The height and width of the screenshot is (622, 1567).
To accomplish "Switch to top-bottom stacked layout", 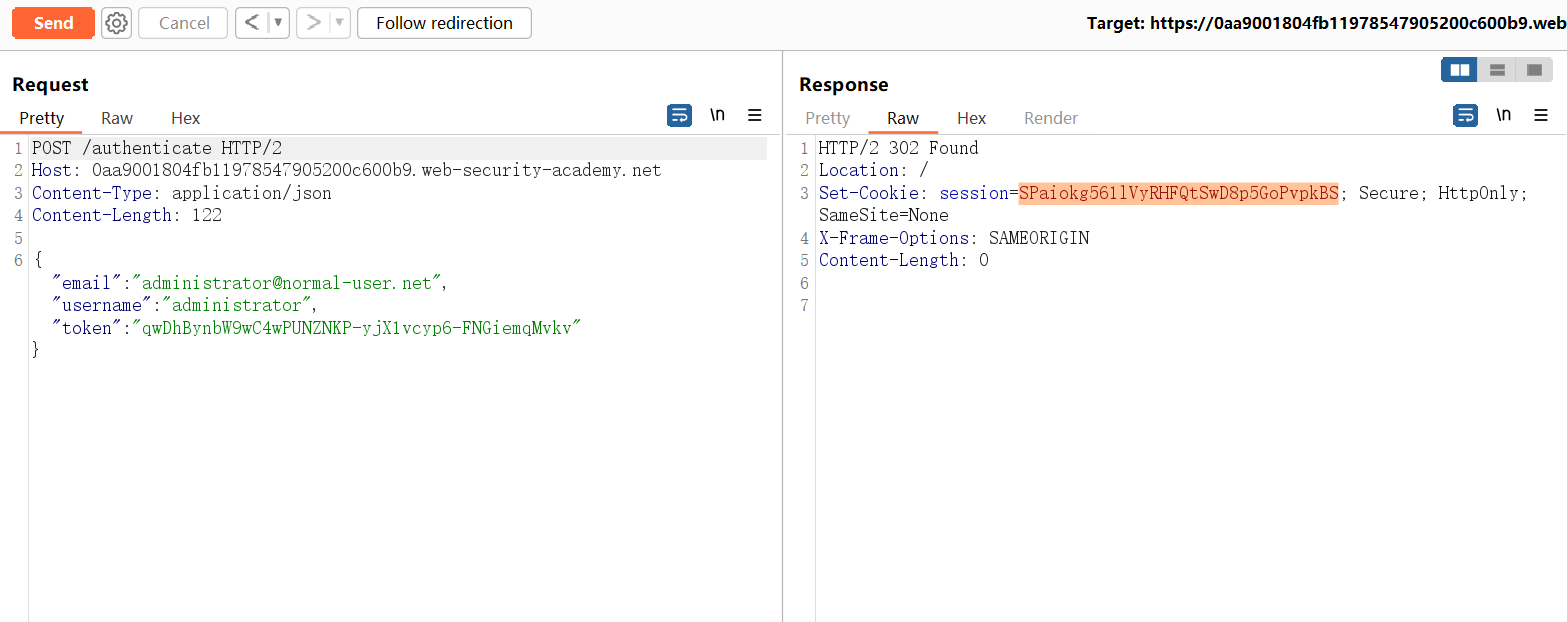I will pyautogui.click(x=1497, y=70).
